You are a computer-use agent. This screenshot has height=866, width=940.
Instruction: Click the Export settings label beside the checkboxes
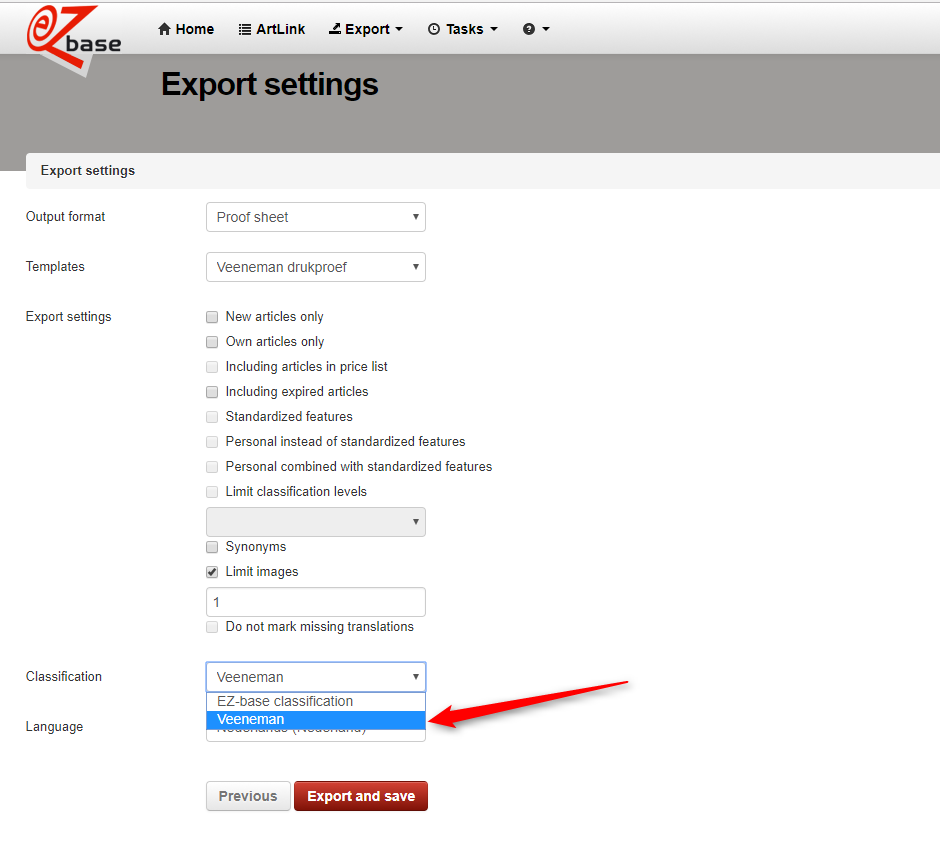click(68, 317)
